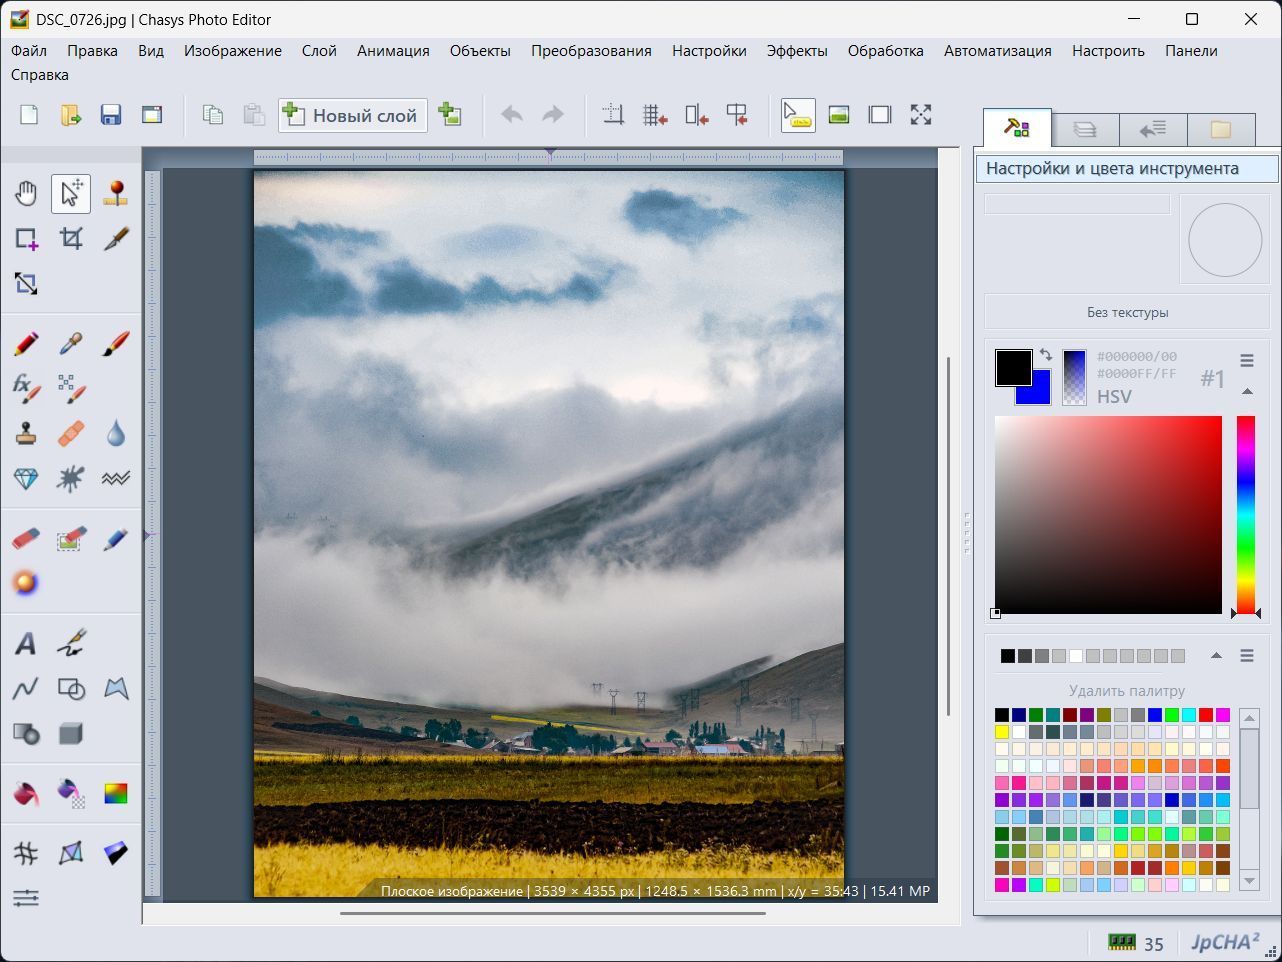Select the Paintbrush tool
Image resolution: width=1282 pixels, height=962 pixels.
pyautogui.click(x=116, y=343)
